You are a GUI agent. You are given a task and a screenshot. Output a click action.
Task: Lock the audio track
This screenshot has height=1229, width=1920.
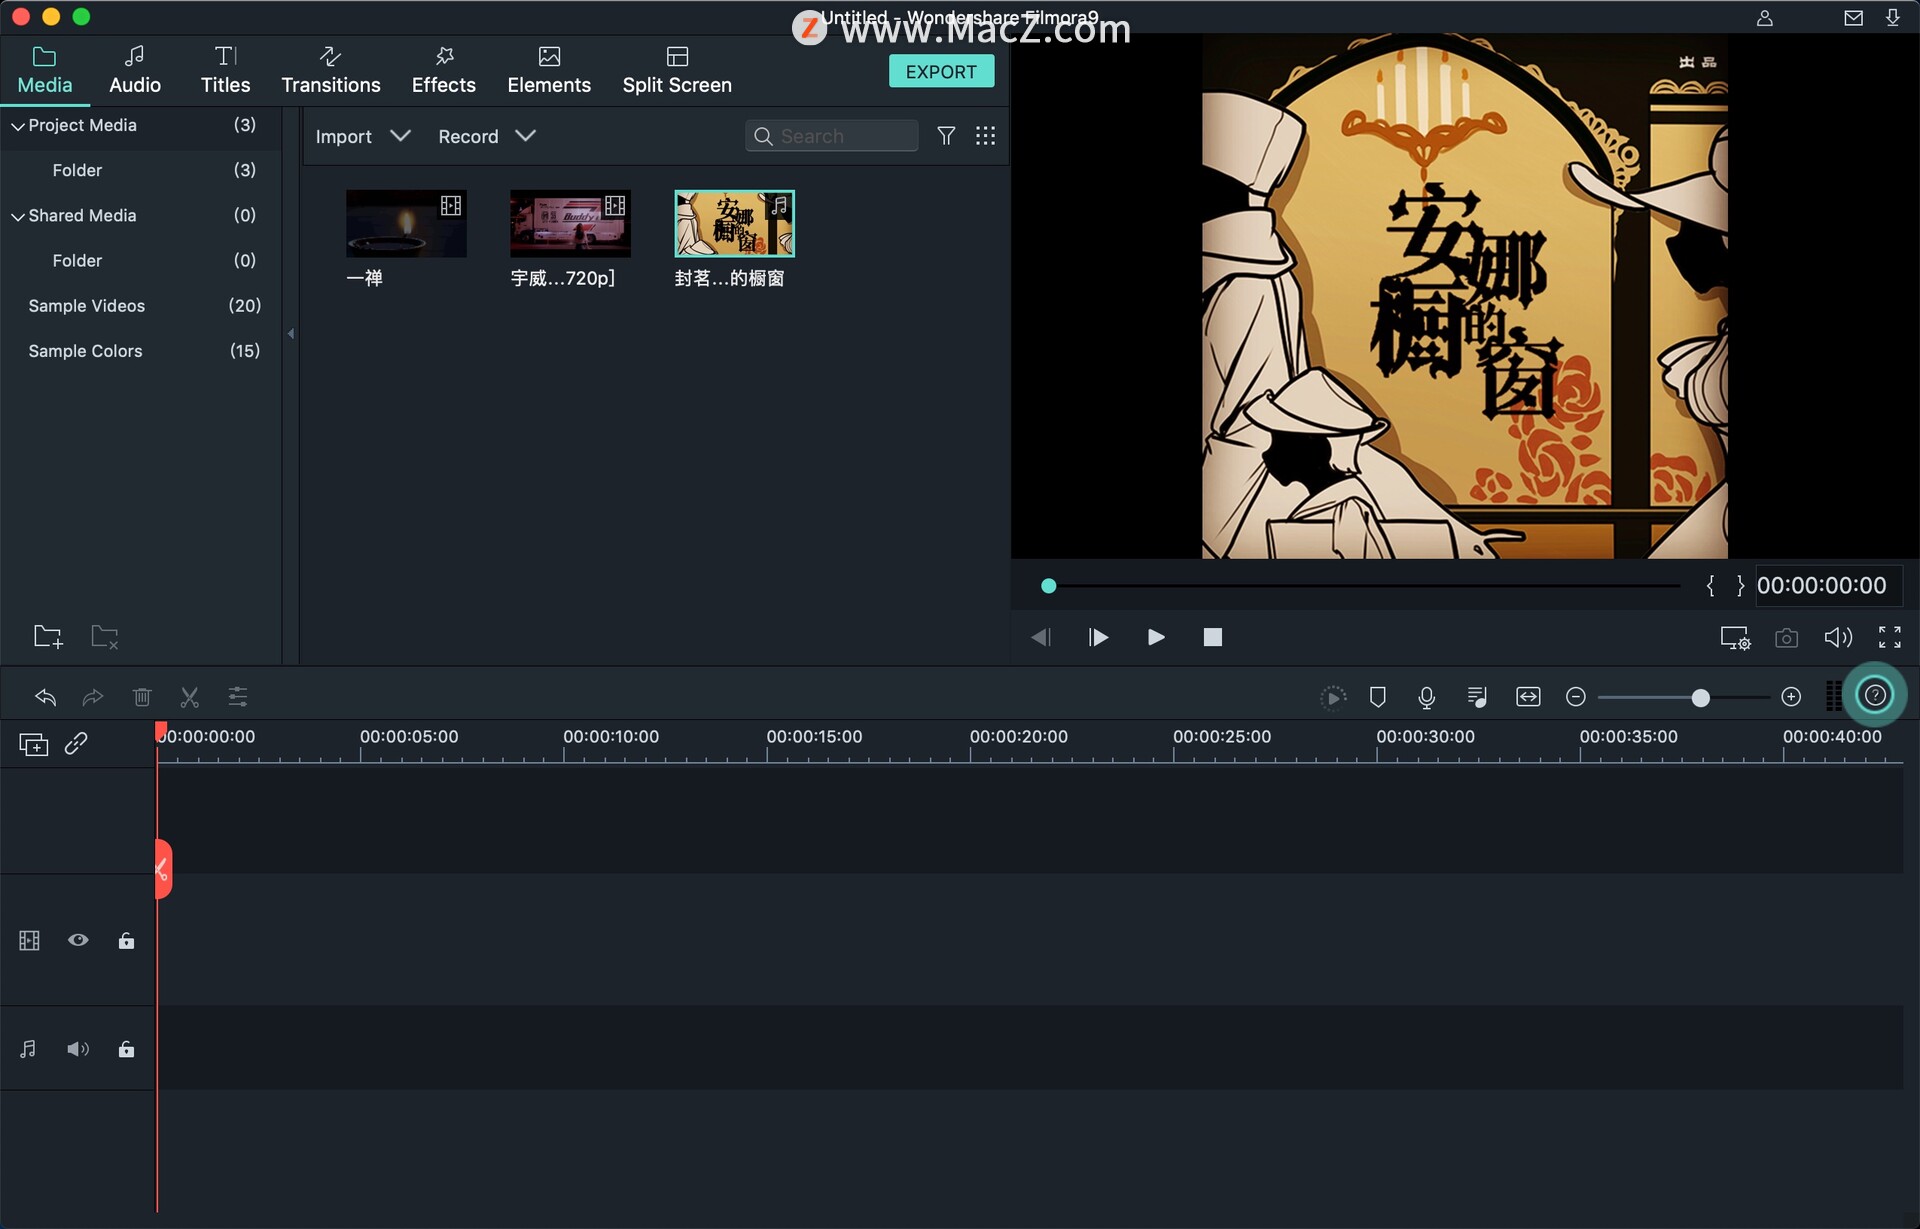point(126,1050)
